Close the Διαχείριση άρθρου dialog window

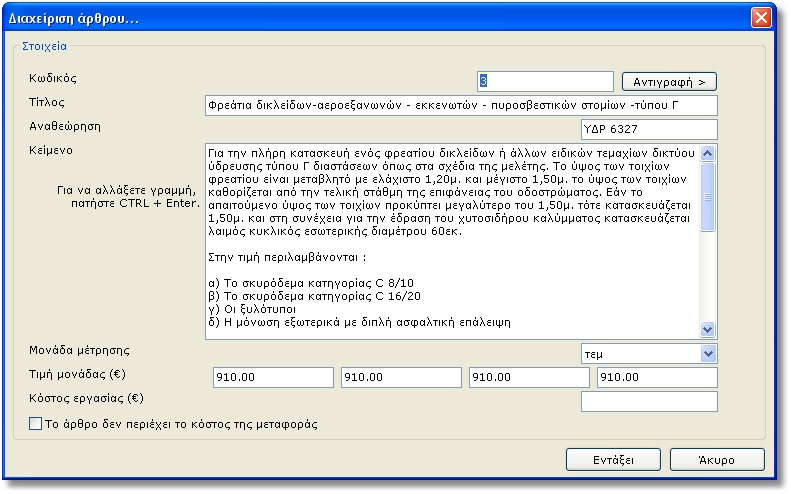tap(761, 18)
